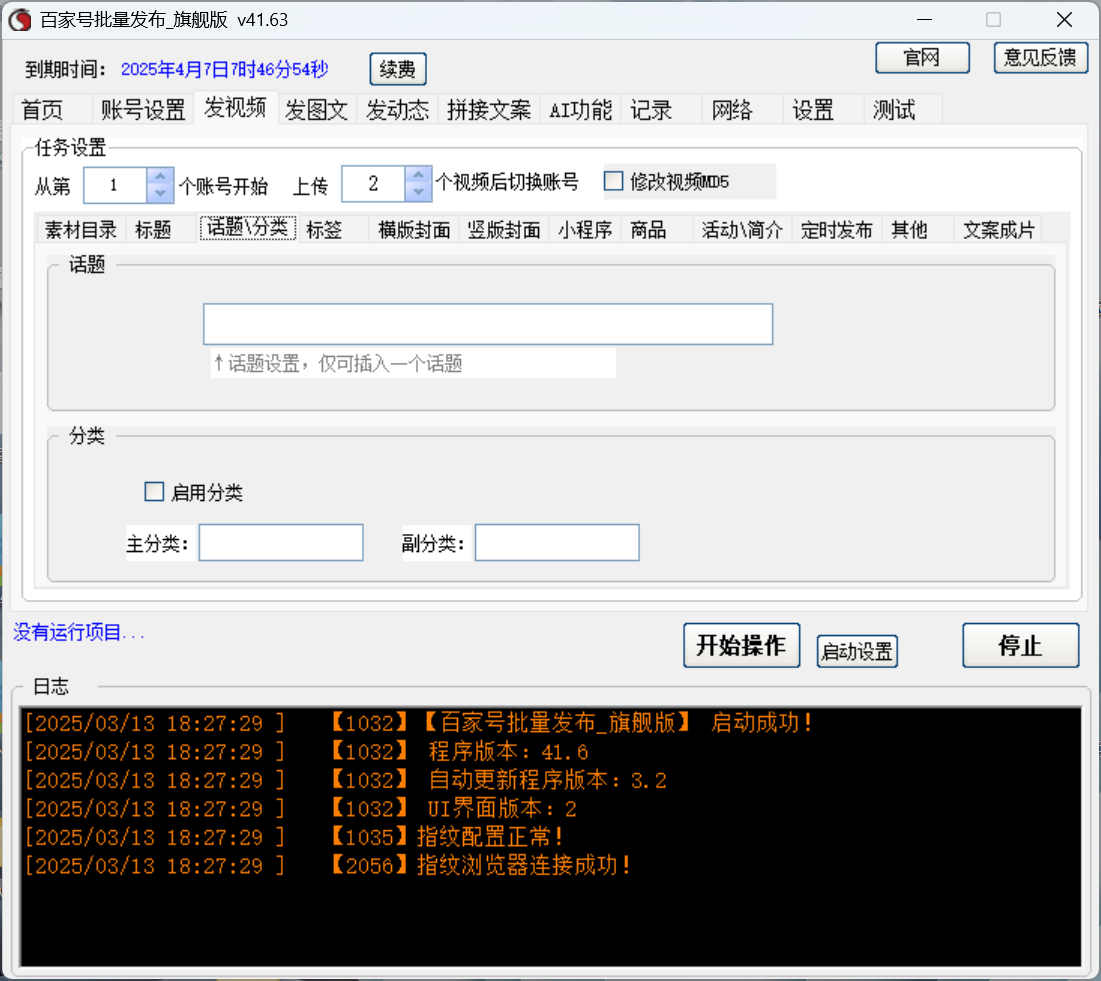This screenshot has width=1101, height=981.
Task: Minimize the application window
Action: (x=924, y=20)
